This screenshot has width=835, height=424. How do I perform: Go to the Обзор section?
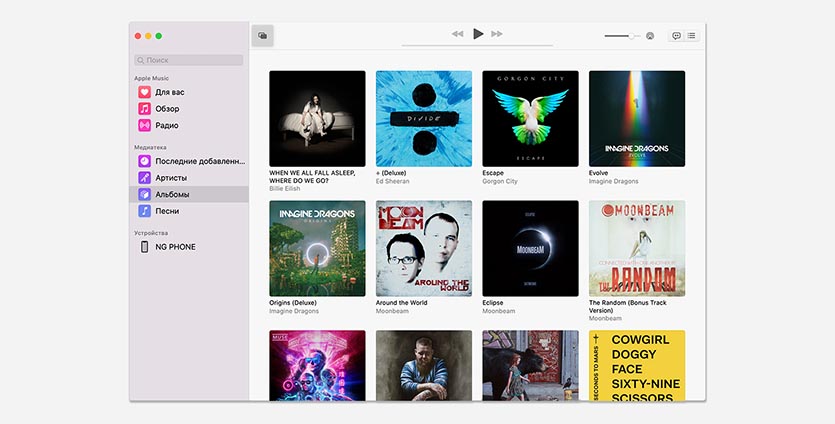coord(189,109)
